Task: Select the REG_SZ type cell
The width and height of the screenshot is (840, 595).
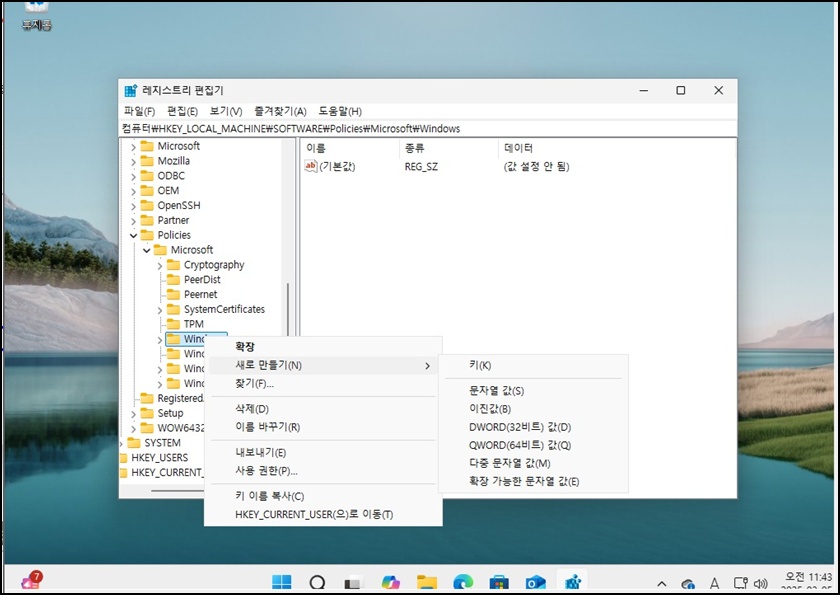Action: 421,167
